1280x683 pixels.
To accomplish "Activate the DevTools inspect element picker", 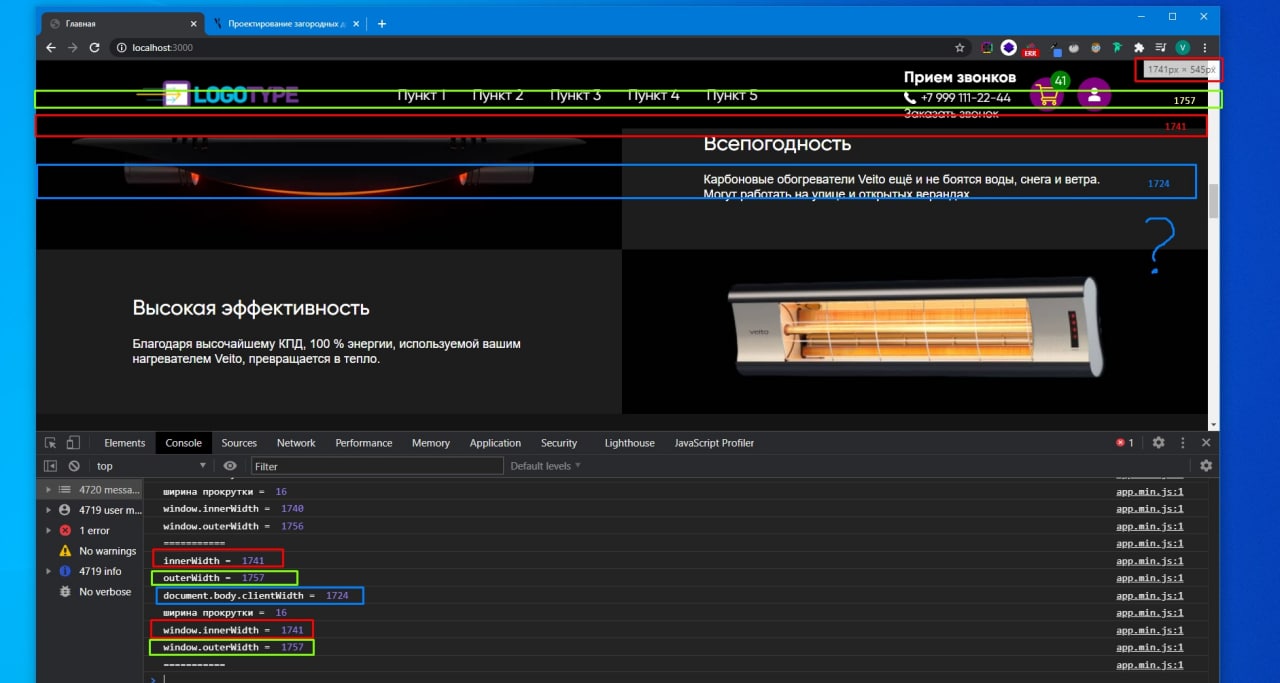I will coord(51,443).
